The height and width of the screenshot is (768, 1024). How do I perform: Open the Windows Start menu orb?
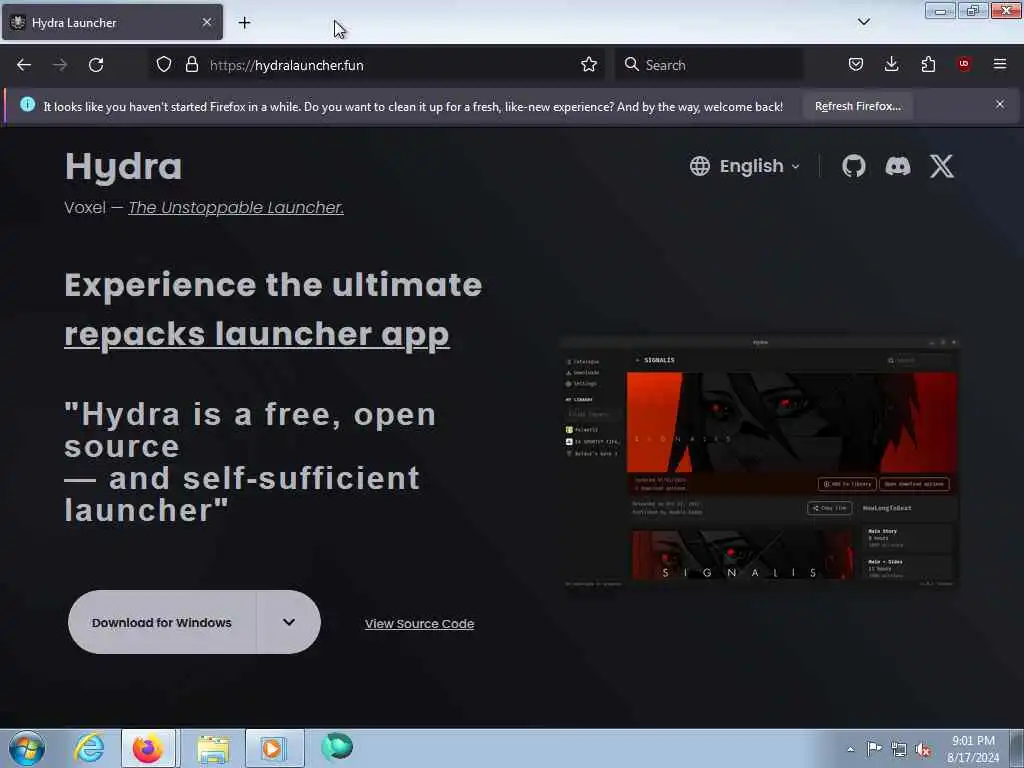(x=27, y=748)
